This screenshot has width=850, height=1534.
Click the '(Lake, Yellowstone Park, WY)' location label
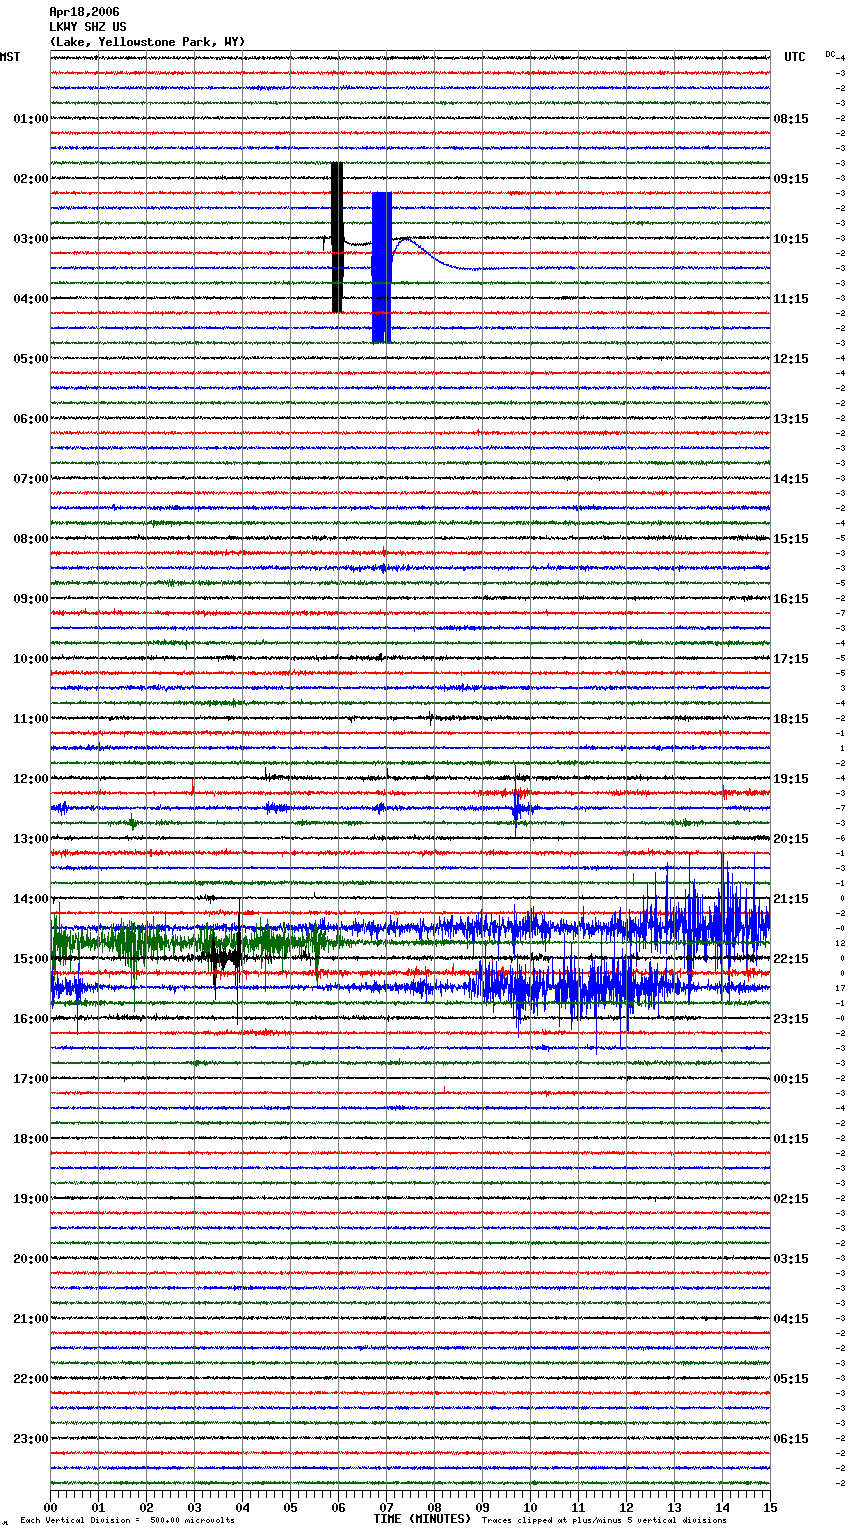pos(147,42)
